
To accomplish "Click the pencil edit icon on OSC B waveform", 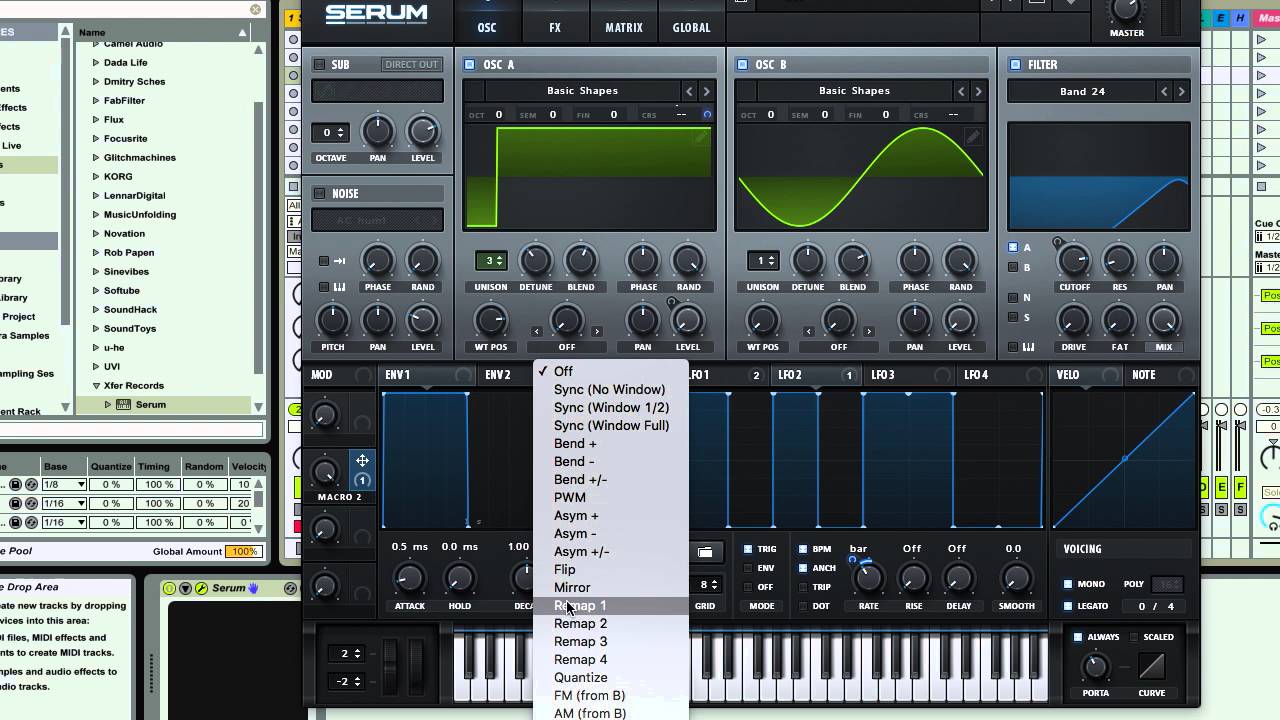I will pos(972,136).
